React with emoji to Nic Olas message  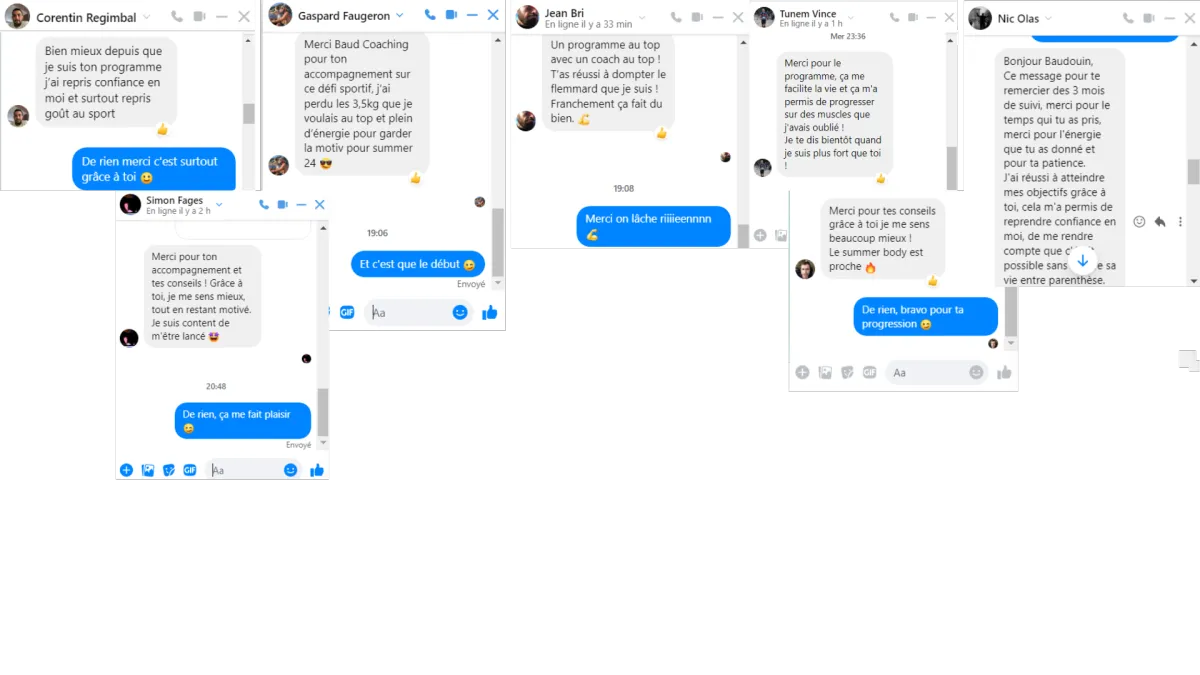click(1139, 222)
